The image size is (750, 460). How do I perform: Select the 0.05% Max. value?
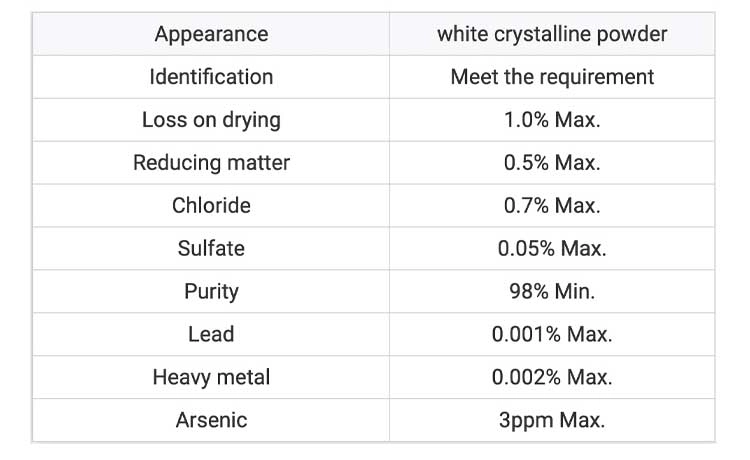tap(552, 248)
